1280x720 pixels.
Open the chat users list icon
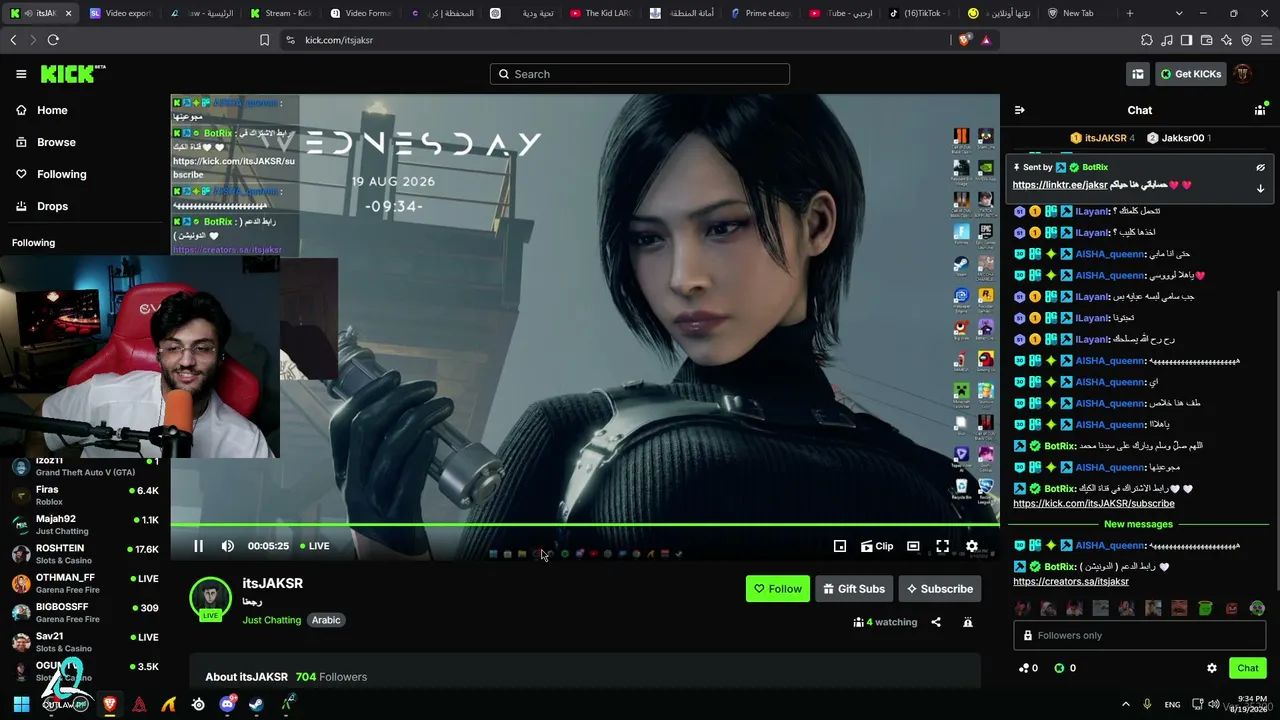tap(1260, 110)
